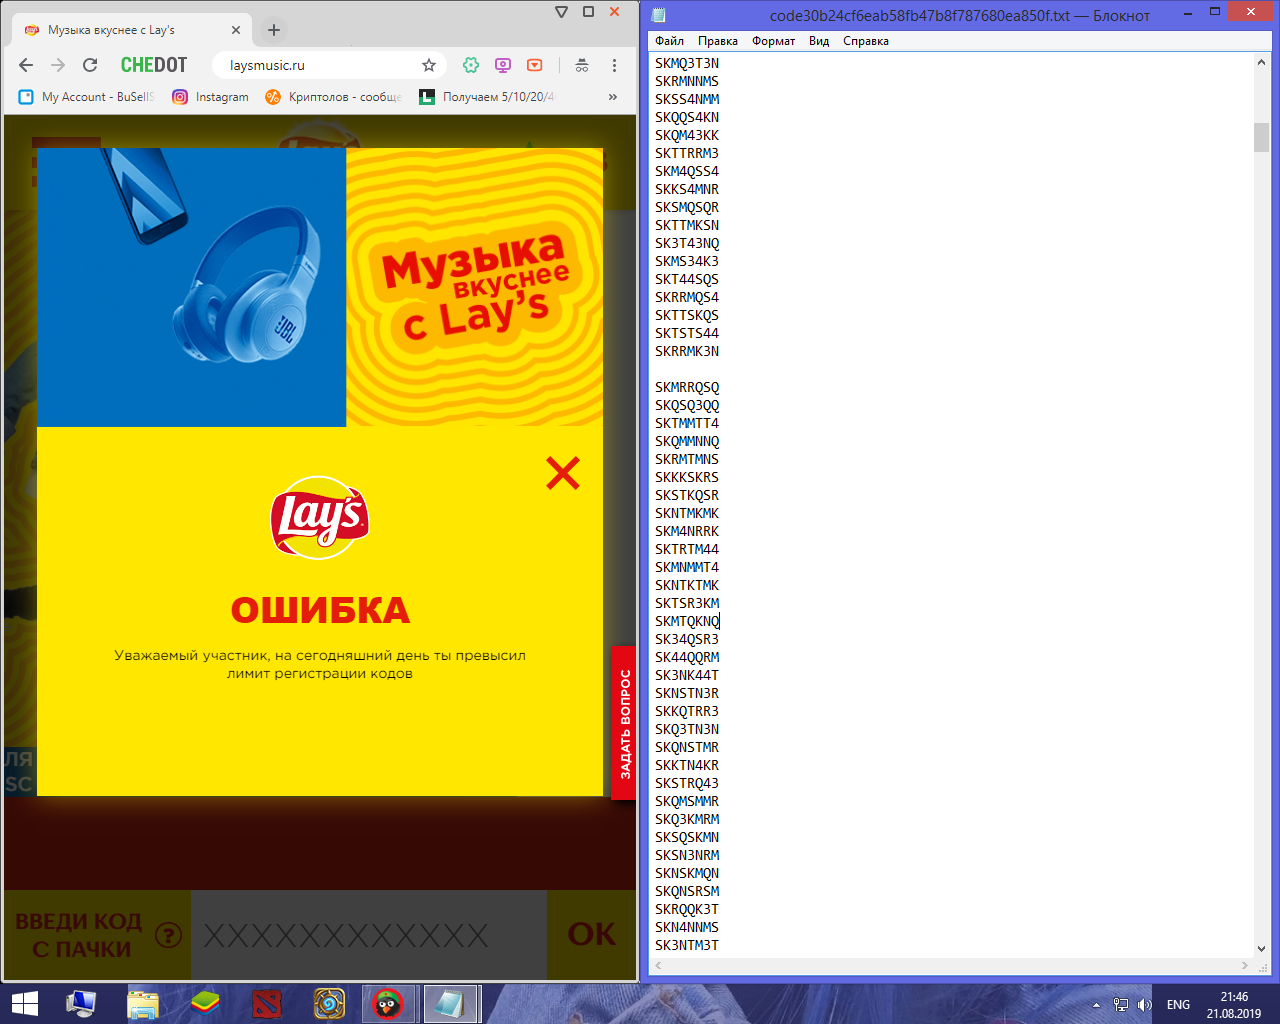The image size is (1280, 1024).
Task: Open the incognito-style toolbar icon
Action: (582, 65)
